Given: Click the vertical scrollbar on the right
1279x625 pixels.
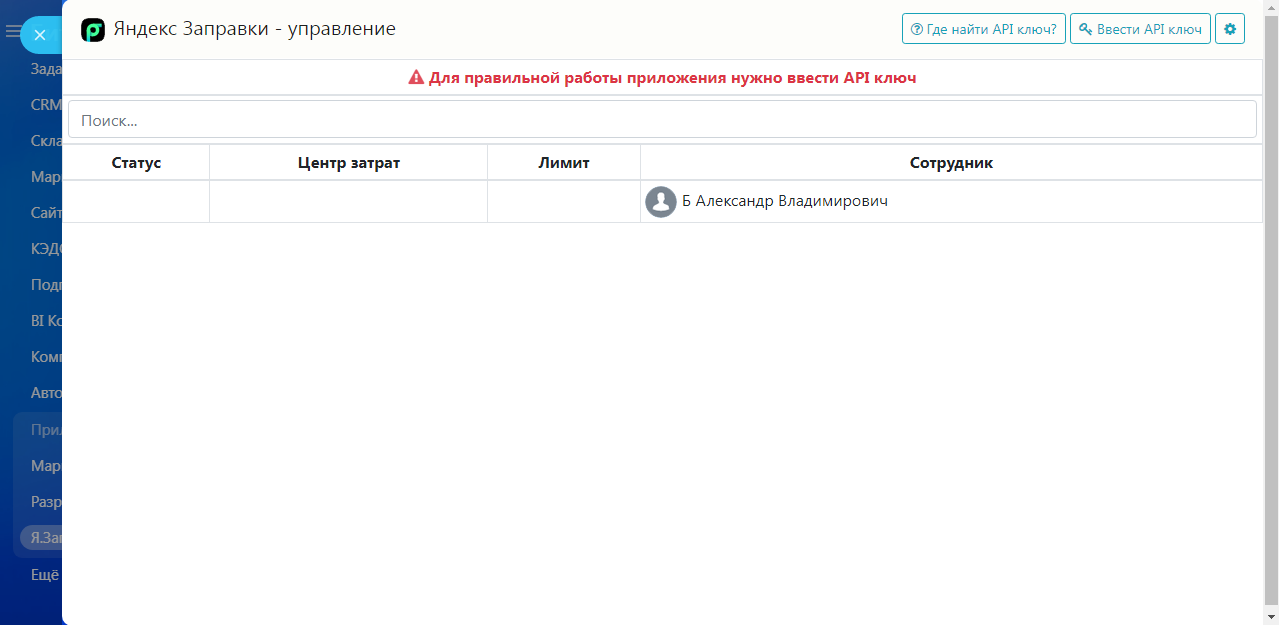Looking at the screenshot, I should [1271, 300].
